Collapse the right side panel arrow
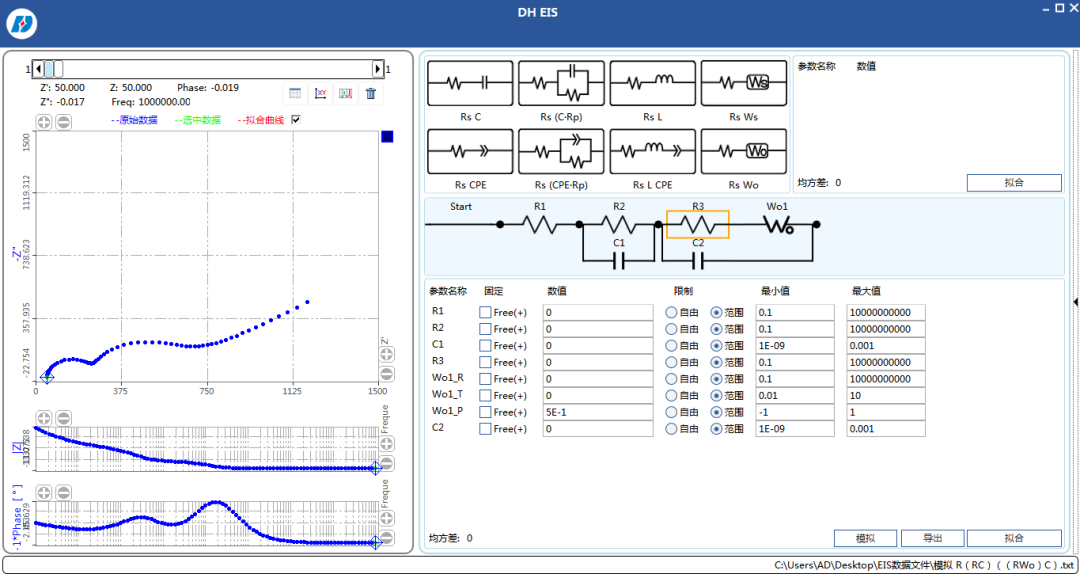 (x=1076, y=301)
